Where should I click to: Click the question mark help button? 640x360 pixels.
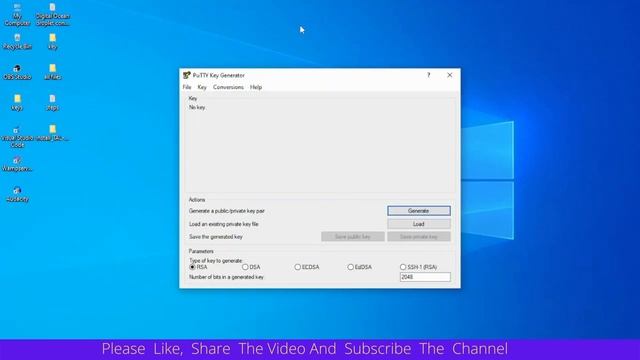[429, 75]
